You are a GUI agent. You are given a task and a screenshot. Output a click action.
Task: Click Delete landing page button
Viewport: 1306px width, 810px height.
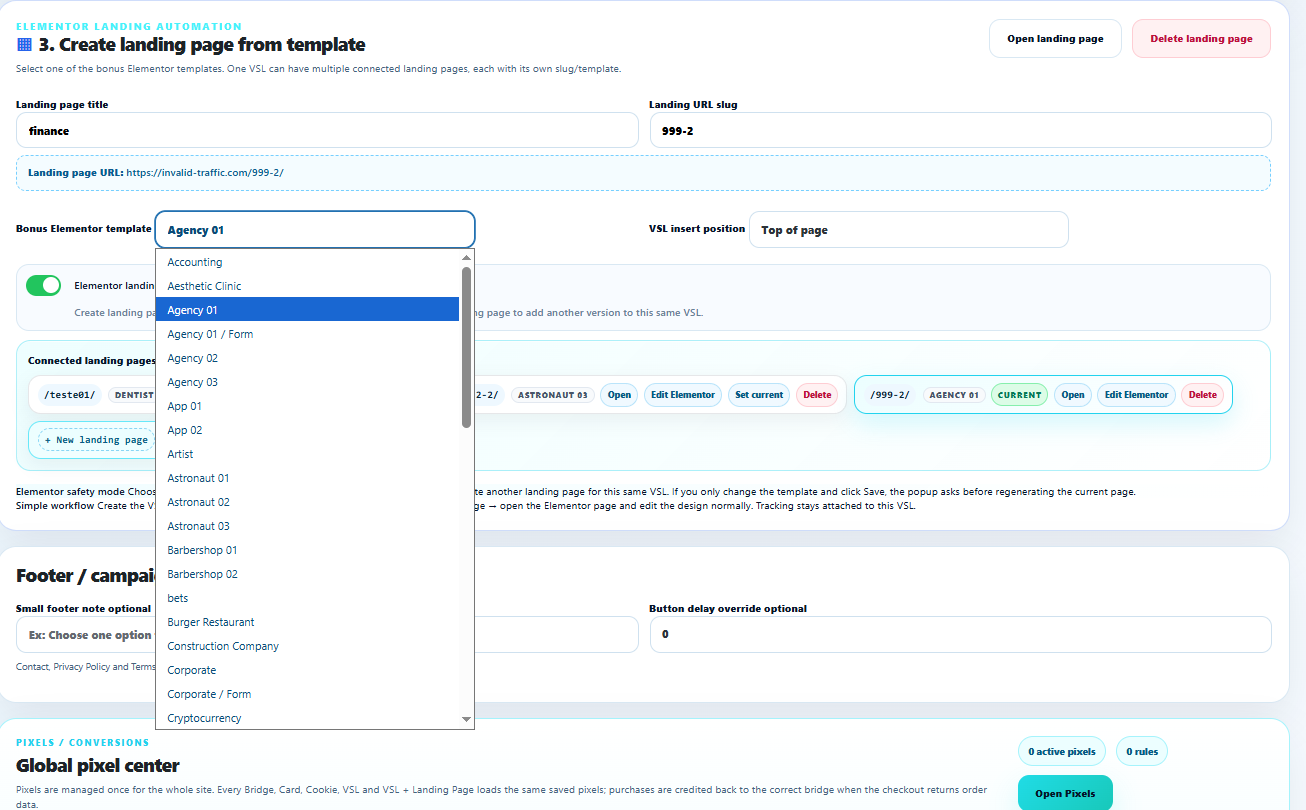pyautogui.click(x=1201, y=39)
